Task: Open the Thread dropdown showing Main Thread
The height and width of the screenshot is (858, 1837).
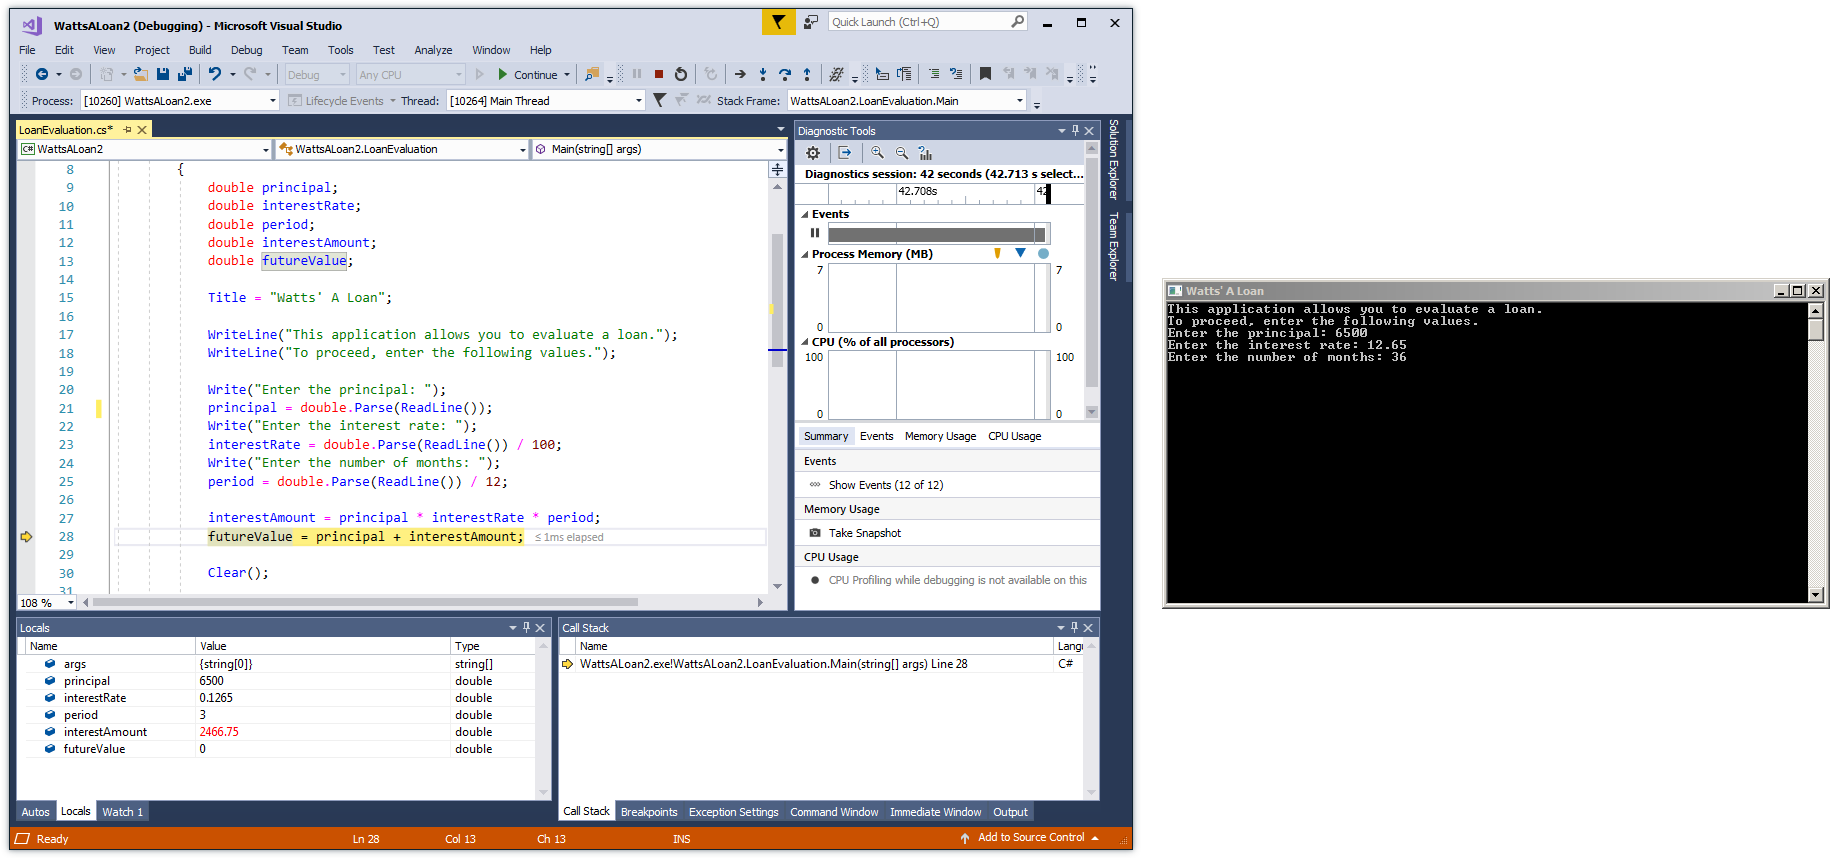Action: [x=639, y=100]
